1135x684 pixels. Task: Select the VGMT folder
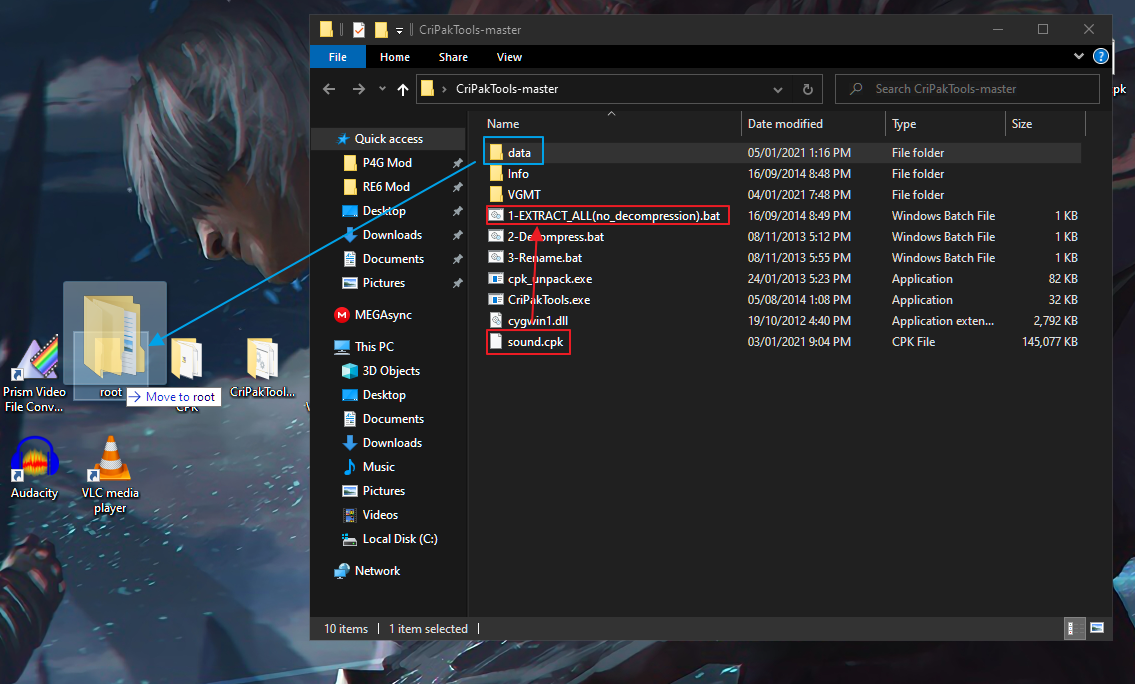[x=523, y=195]
